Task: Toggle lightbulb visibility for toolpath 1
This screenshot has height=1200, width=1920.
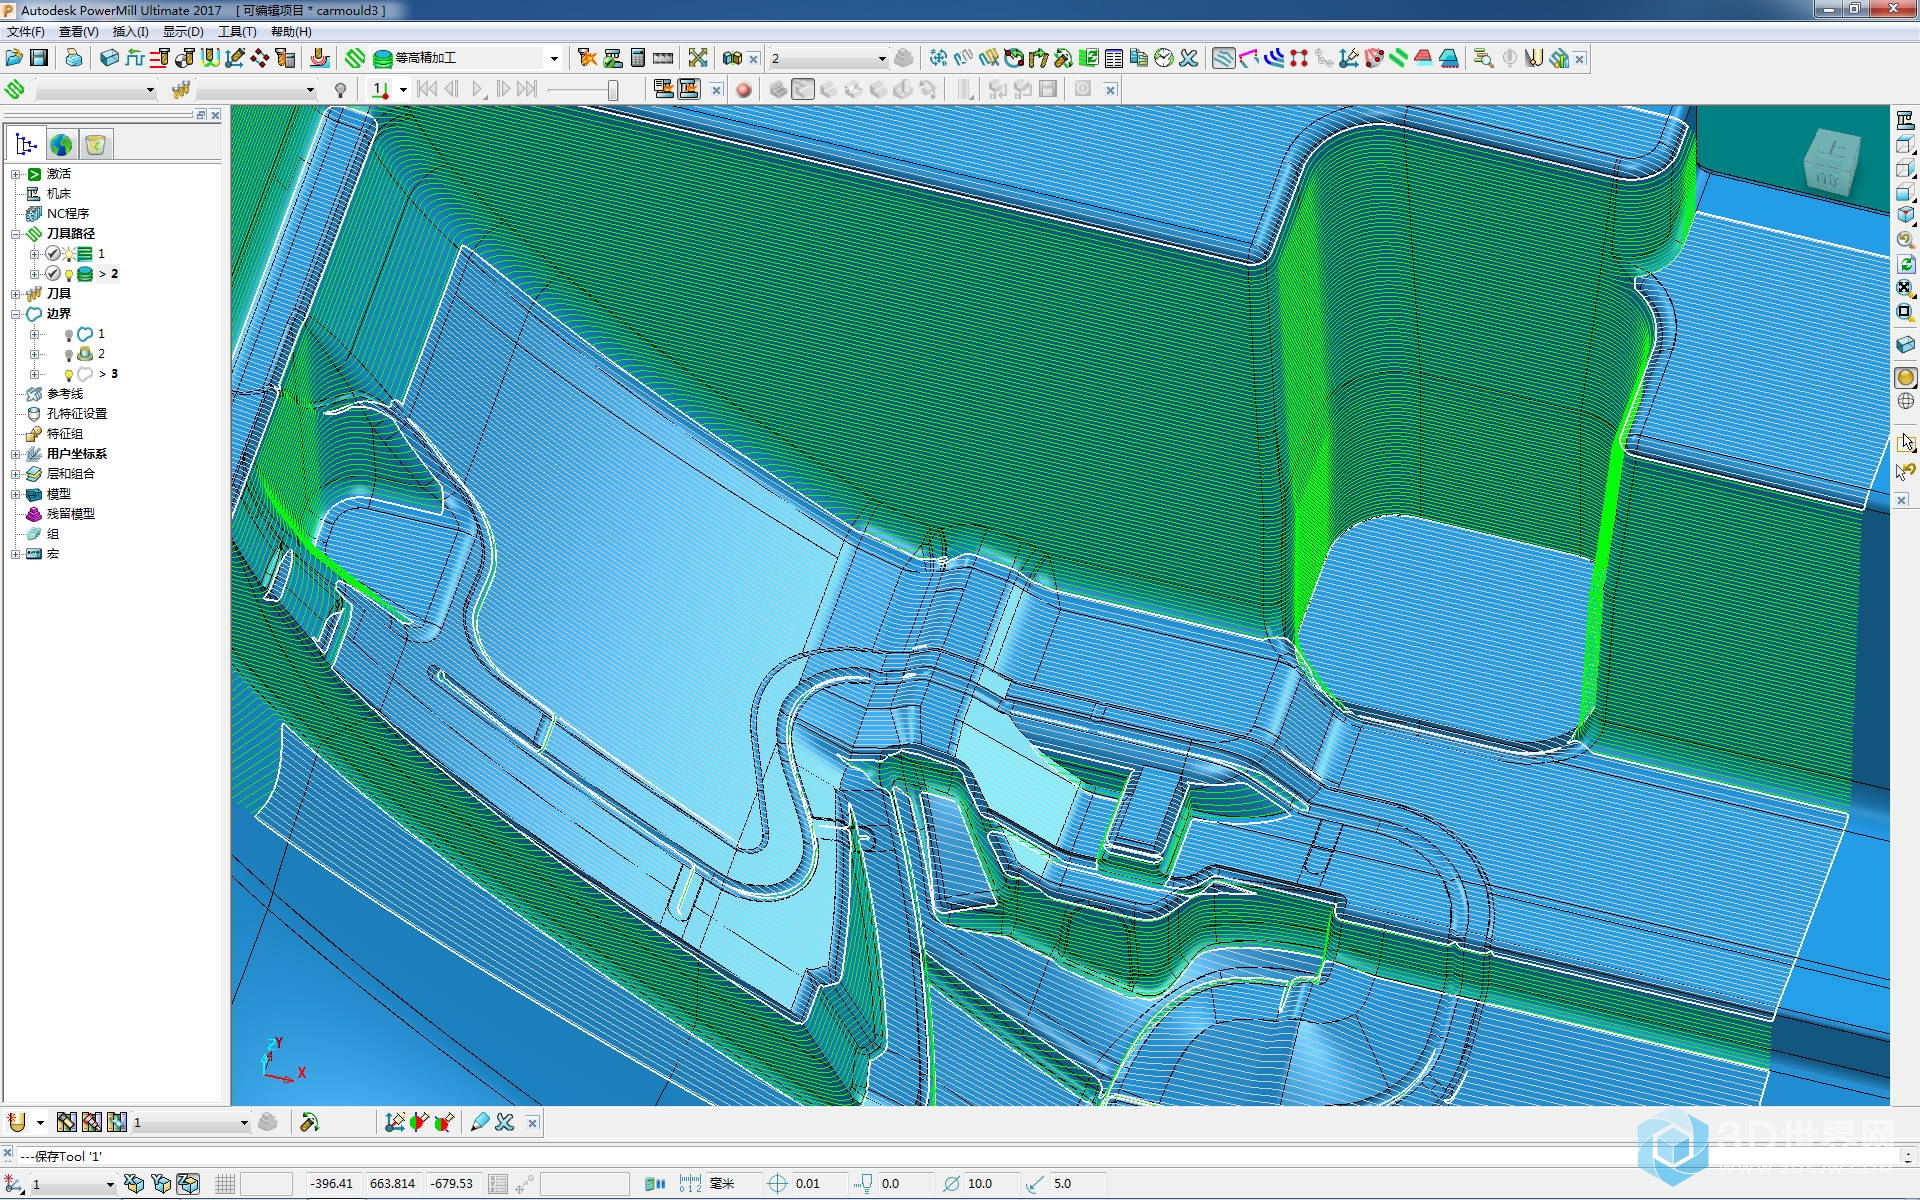Action: click(x=69, y=254)
